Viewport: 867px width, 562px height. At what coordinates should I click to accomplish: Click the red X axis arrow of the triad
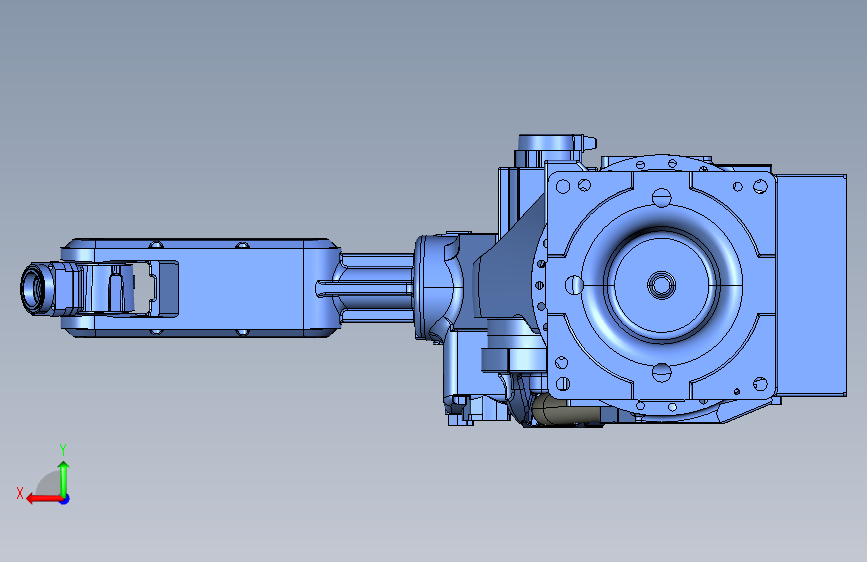44,499
